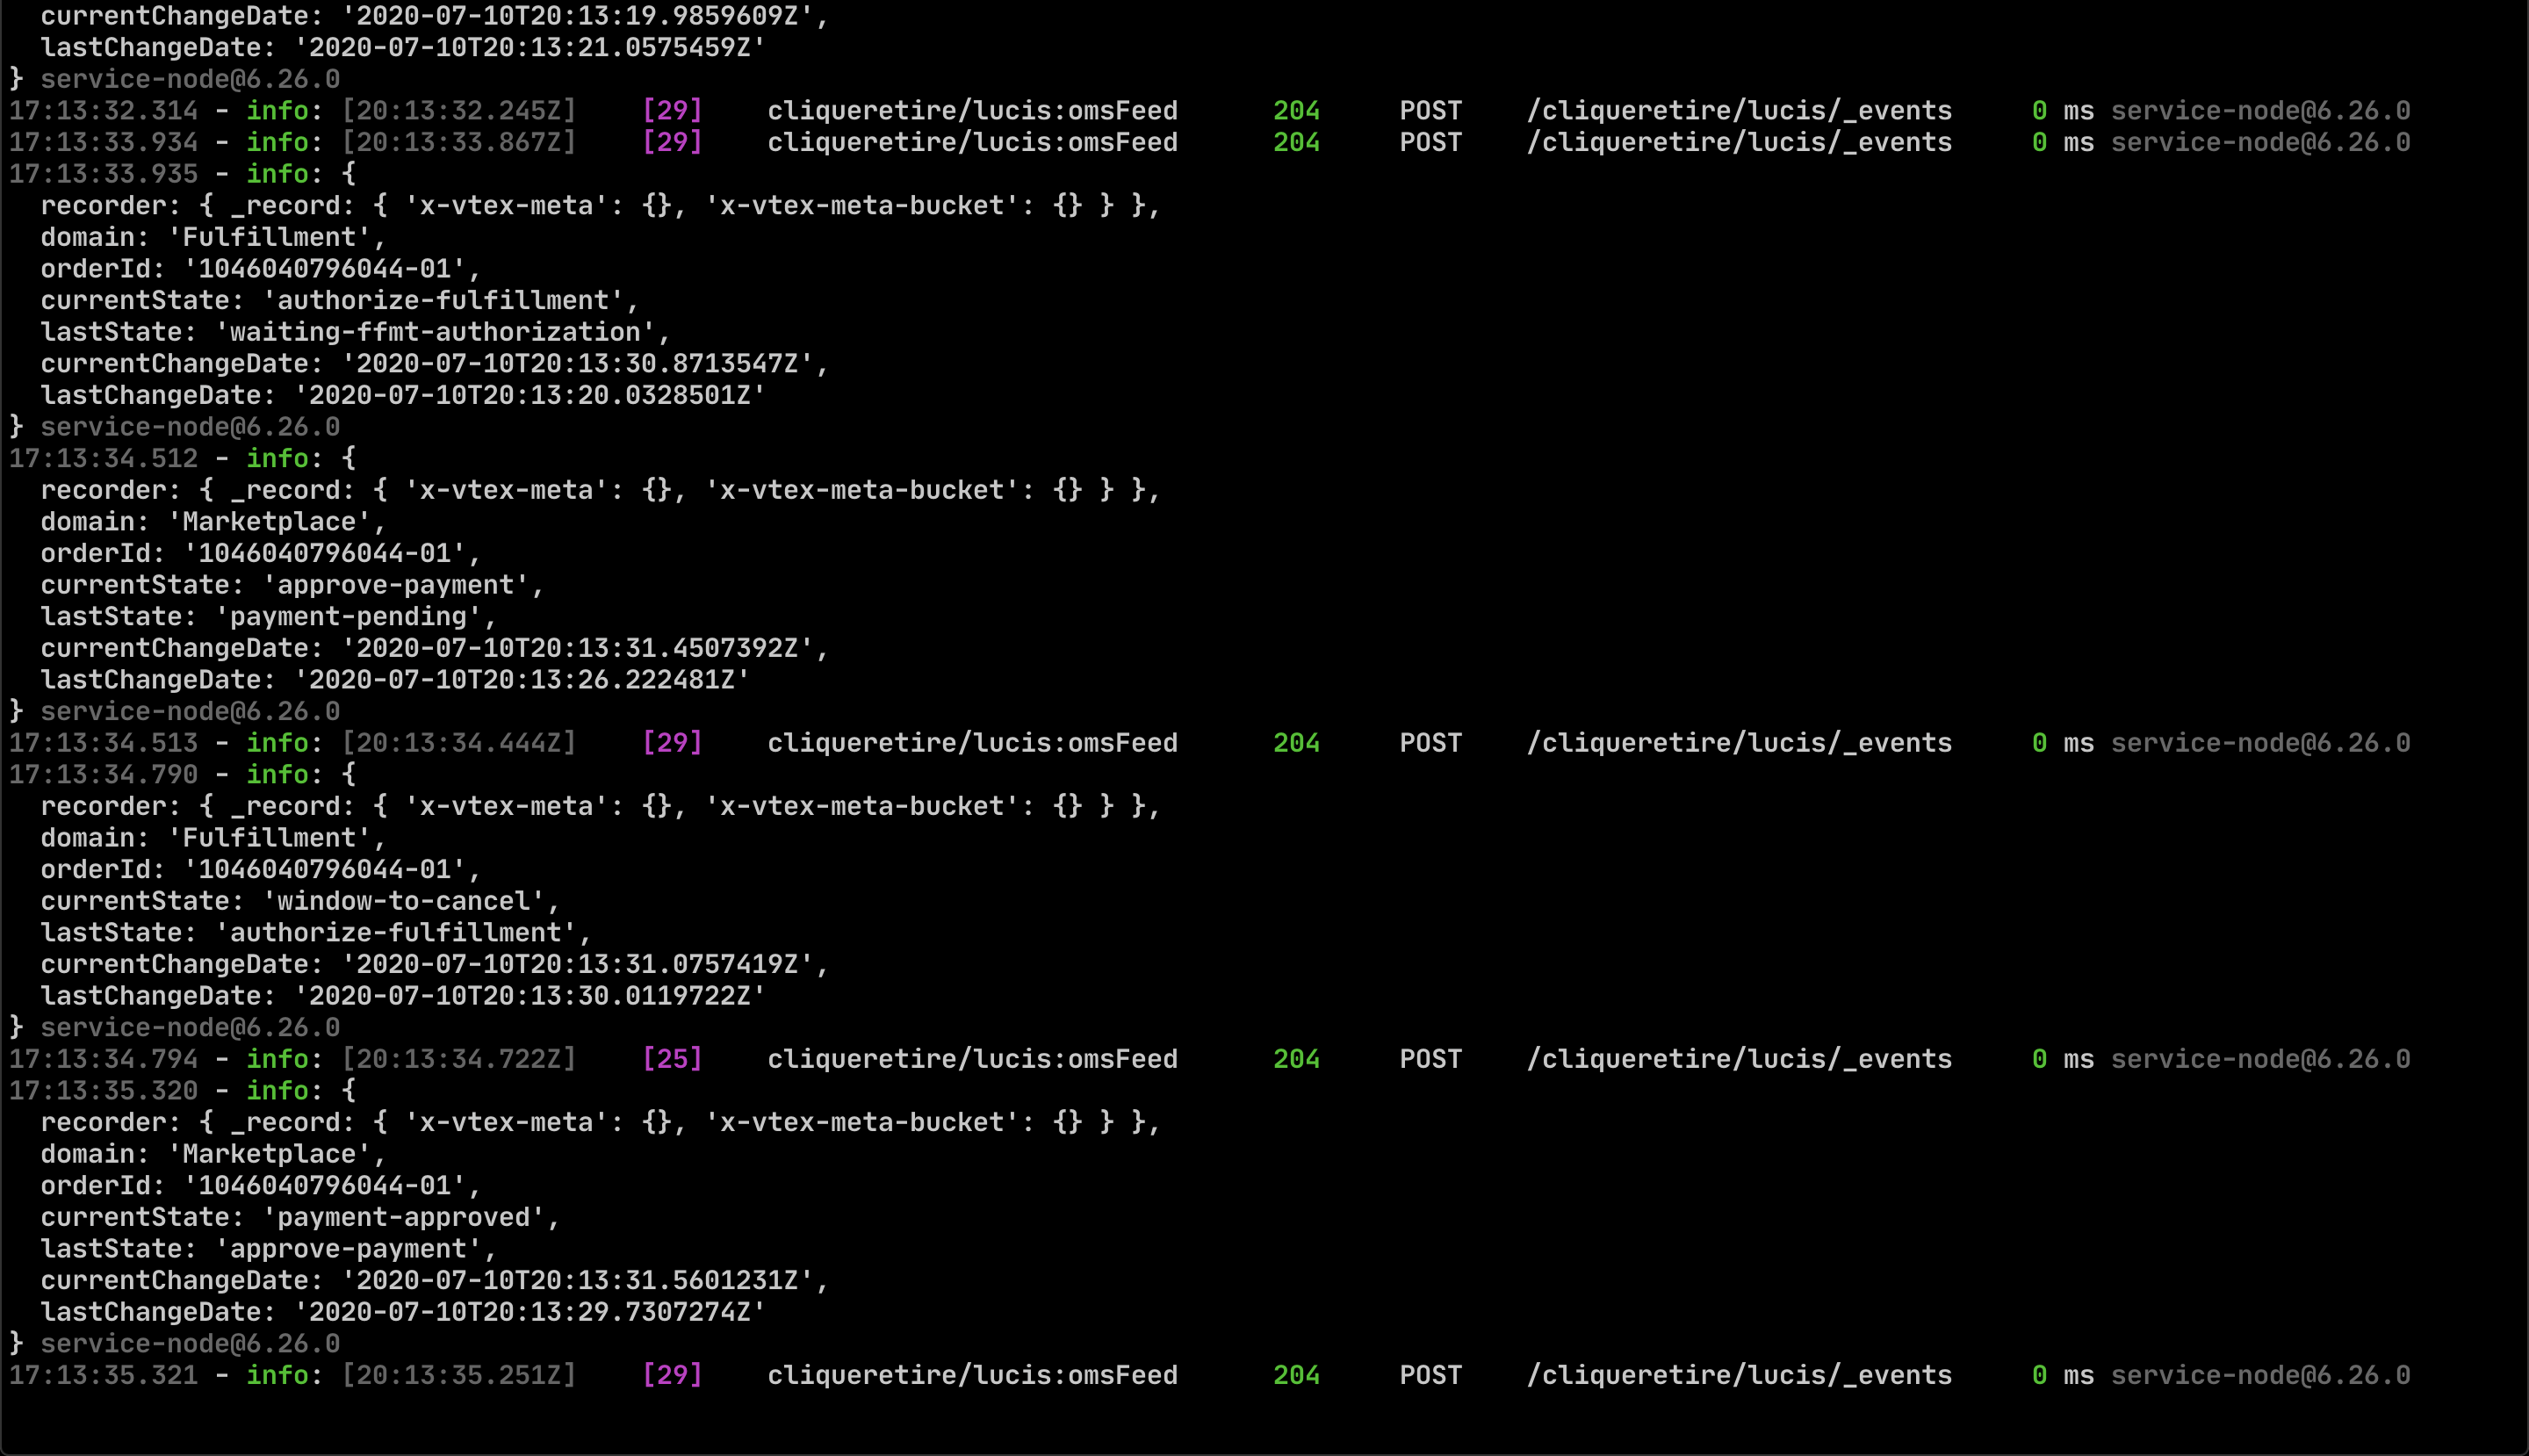The image size is (2529, 1456).
Task: Click the 204 status code at 17:13:33
Action: [1301, 142]
